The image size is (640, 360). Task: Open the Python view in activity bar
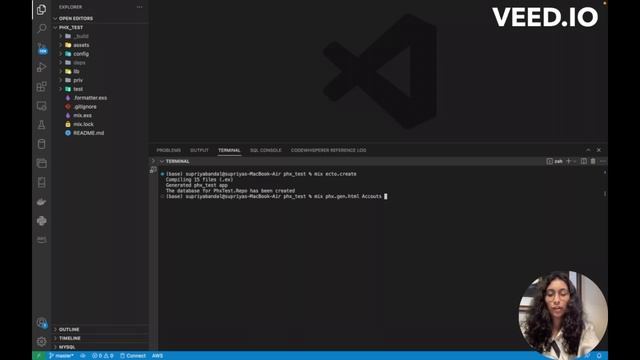click(41, 221)
